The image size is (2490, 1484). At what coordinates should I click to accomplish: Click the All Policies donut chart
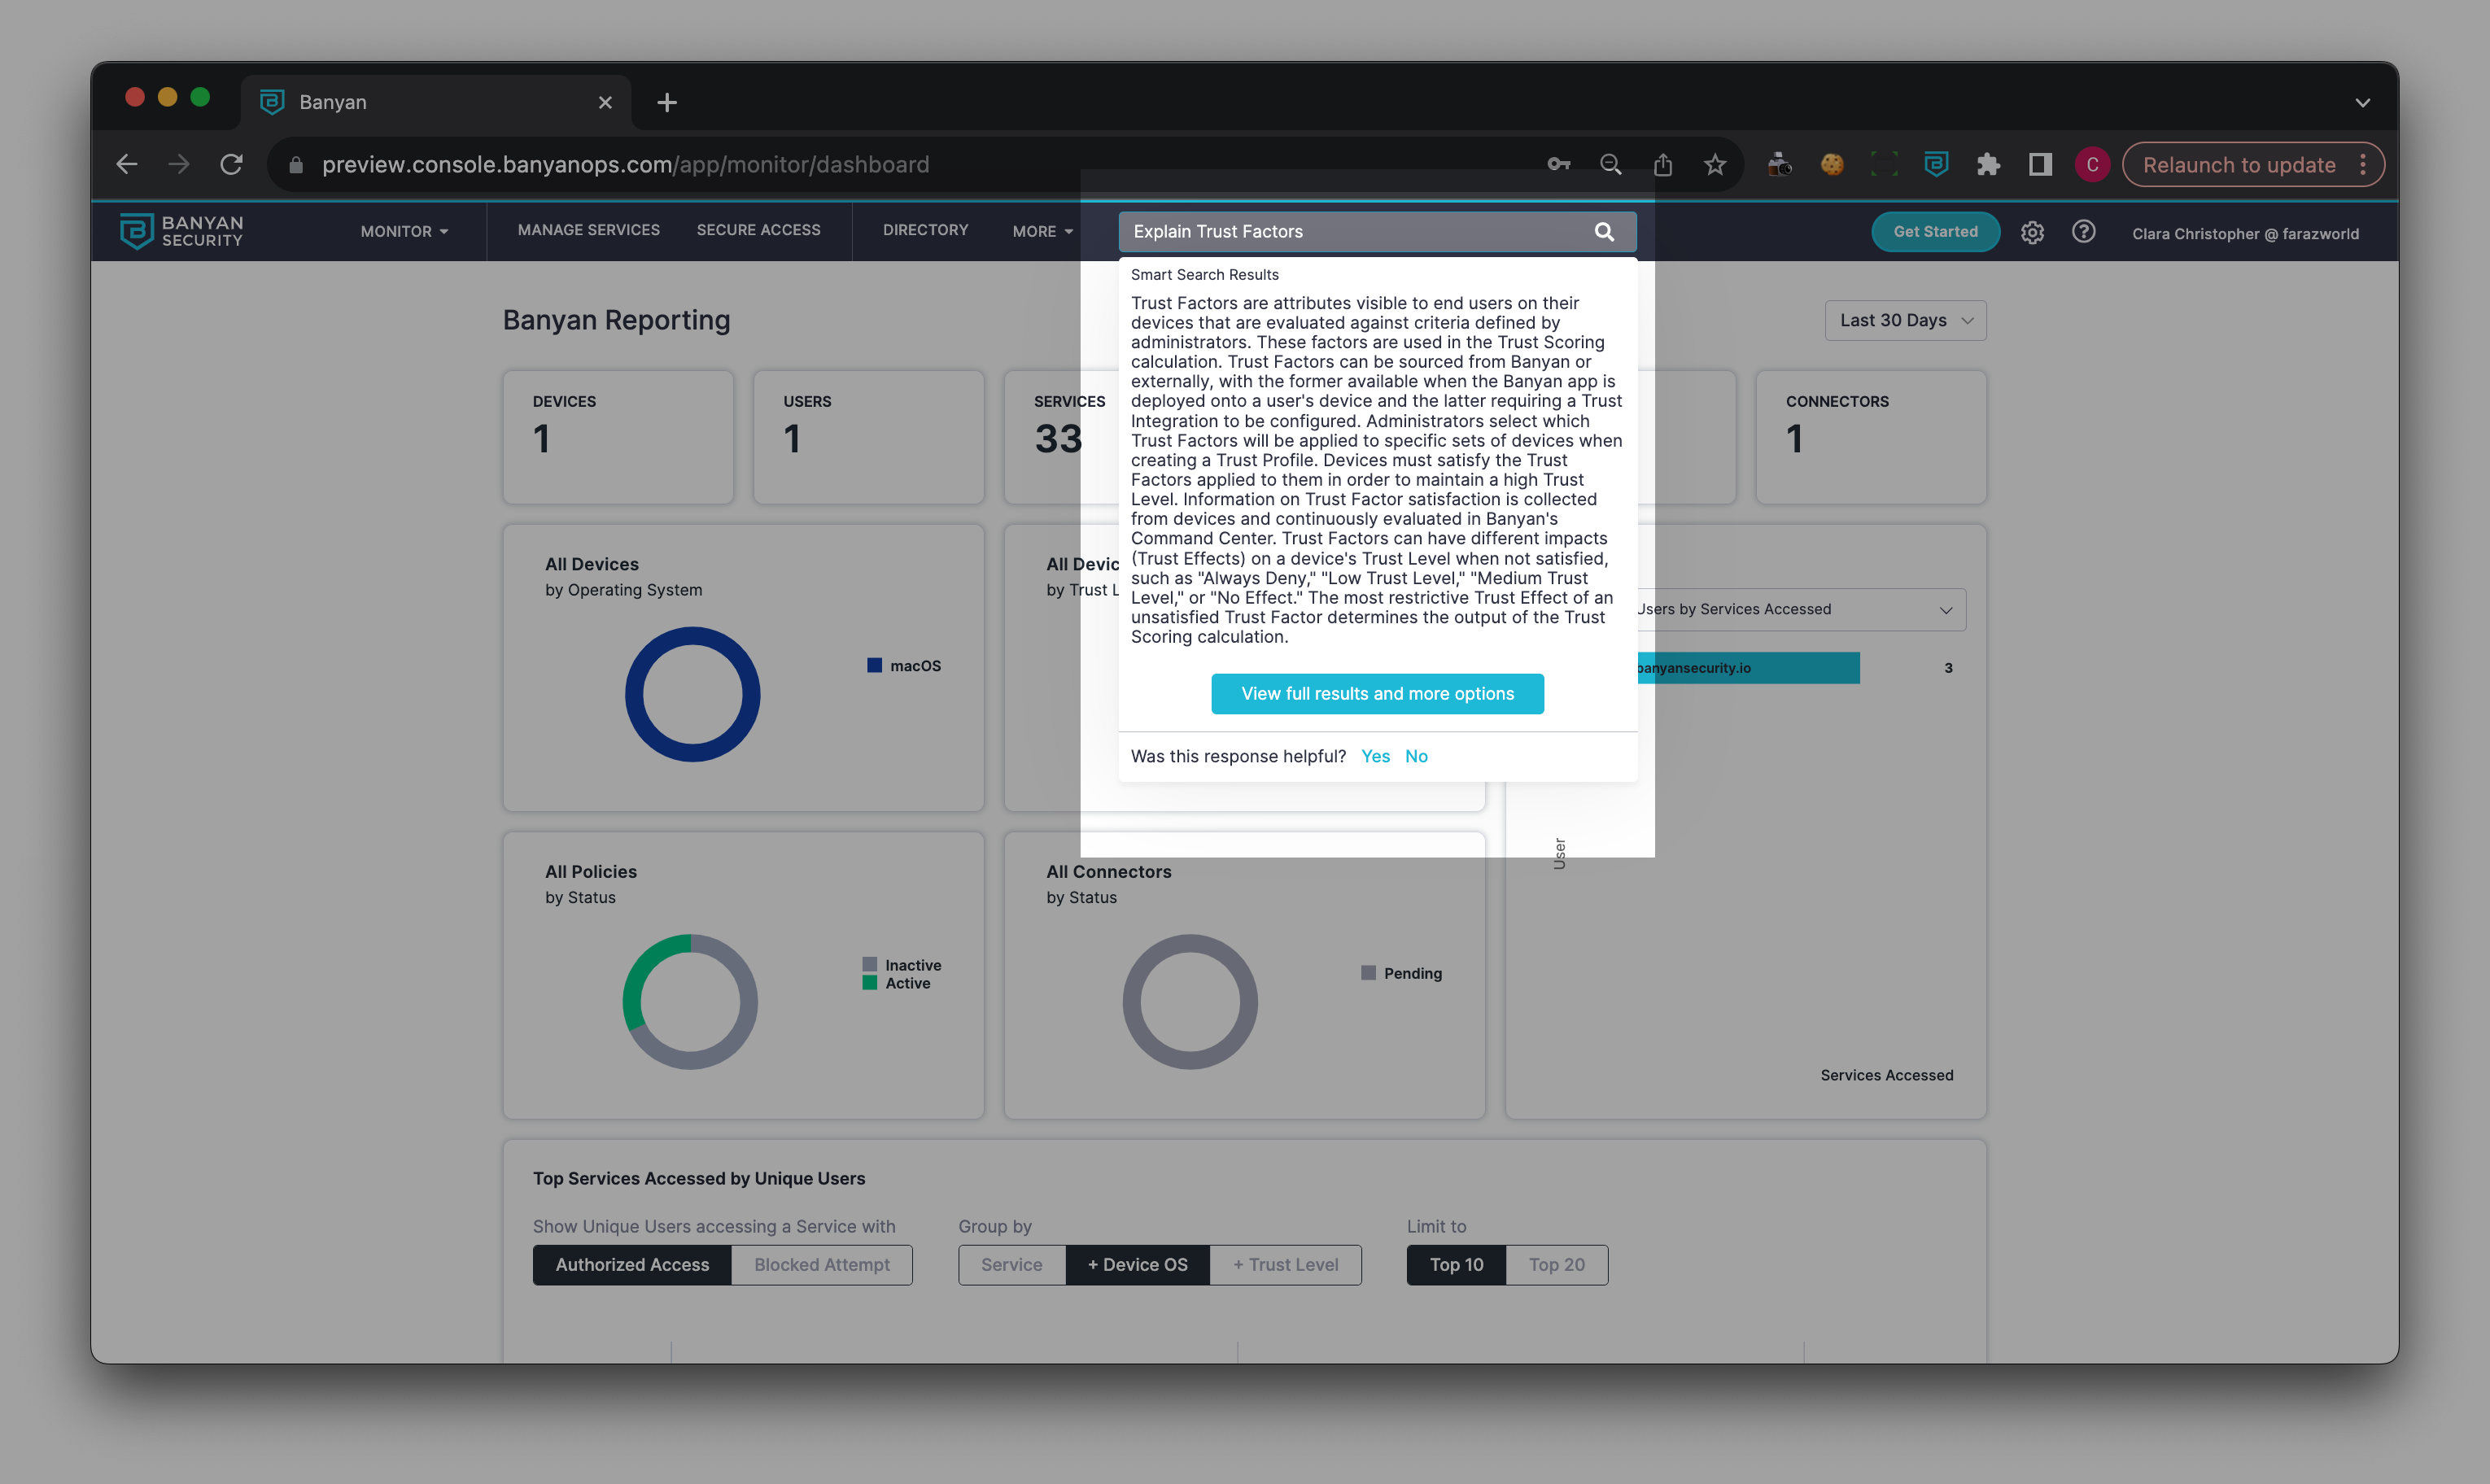point(690,1002)
